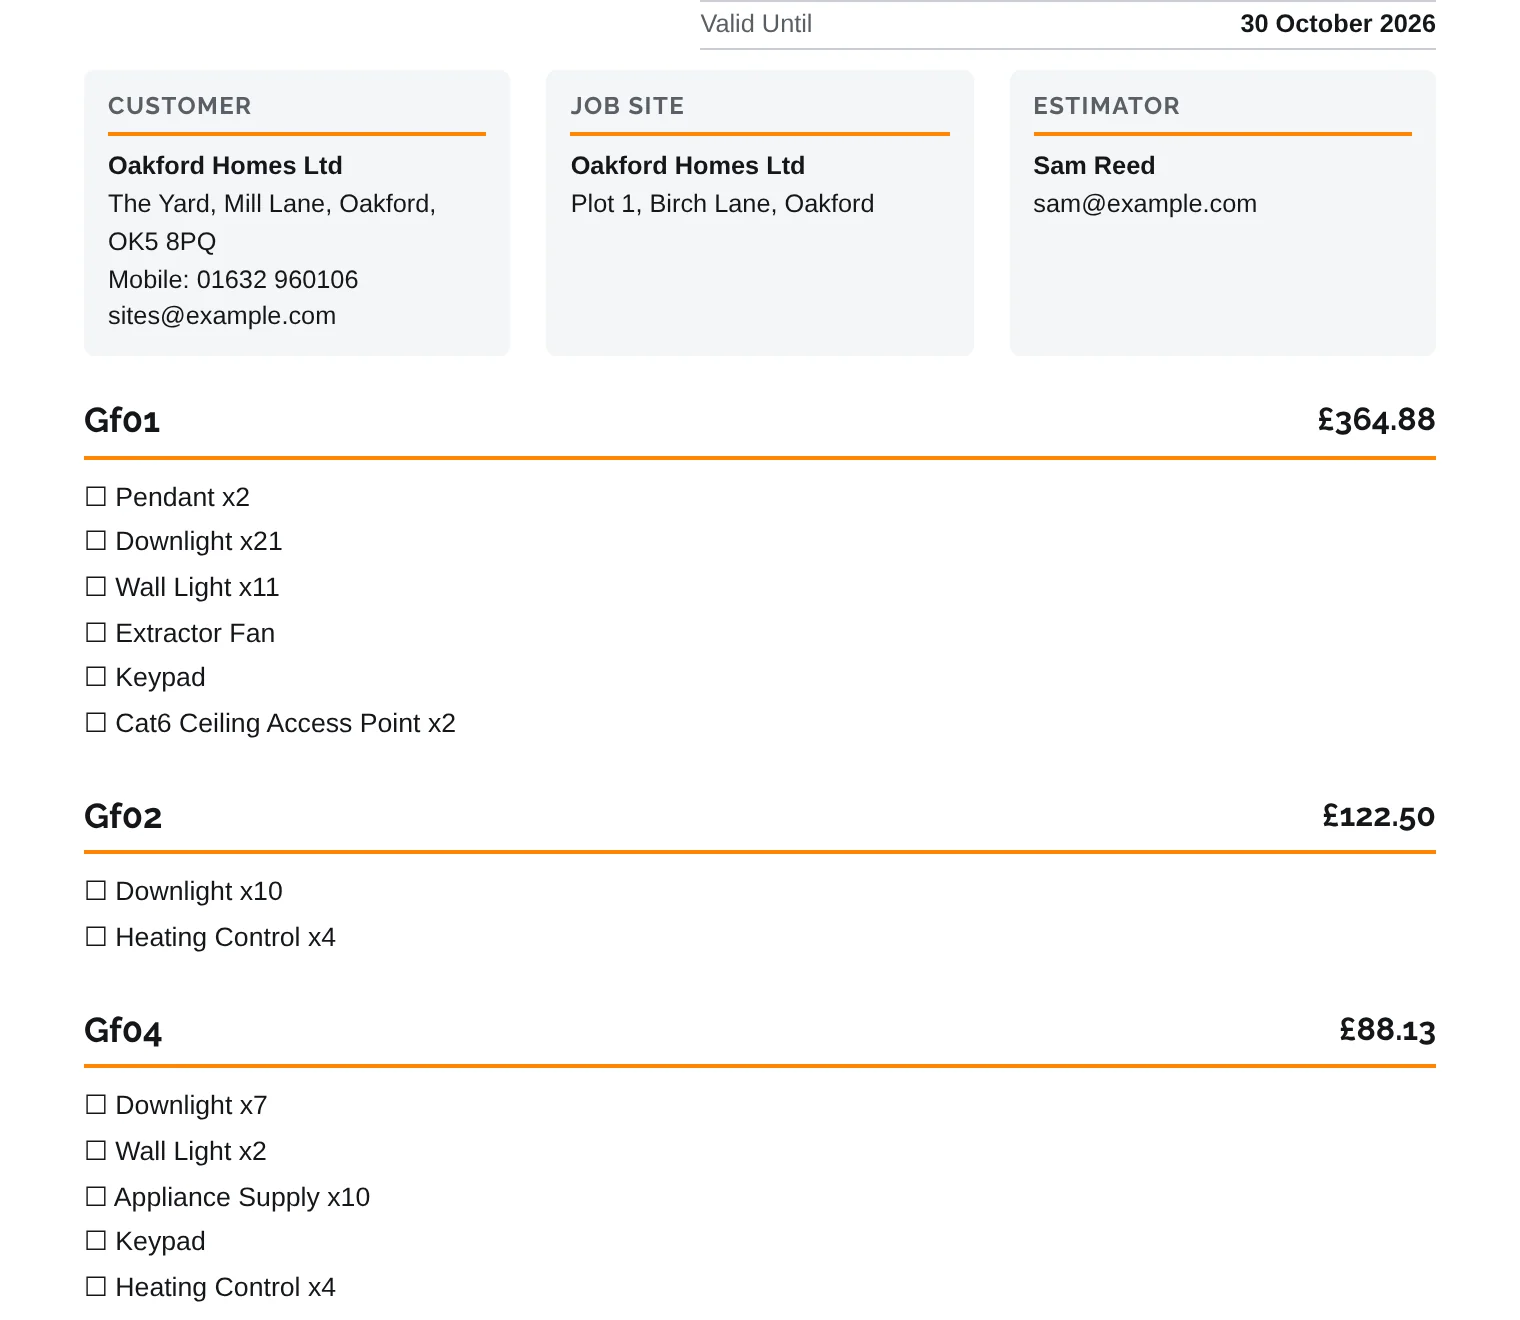This screenshot has width=1520, height=1320.
Task: Check the Downlight x10 box
Action: (96, 891)
